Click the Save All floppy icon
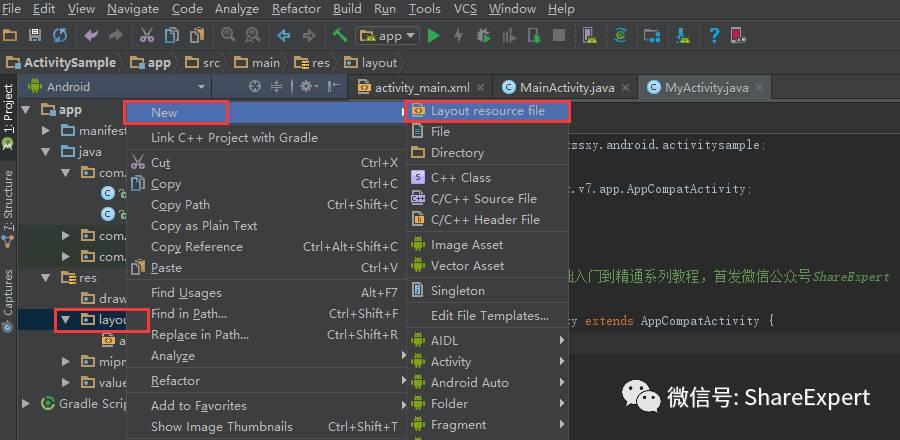 tap(35, 36)
